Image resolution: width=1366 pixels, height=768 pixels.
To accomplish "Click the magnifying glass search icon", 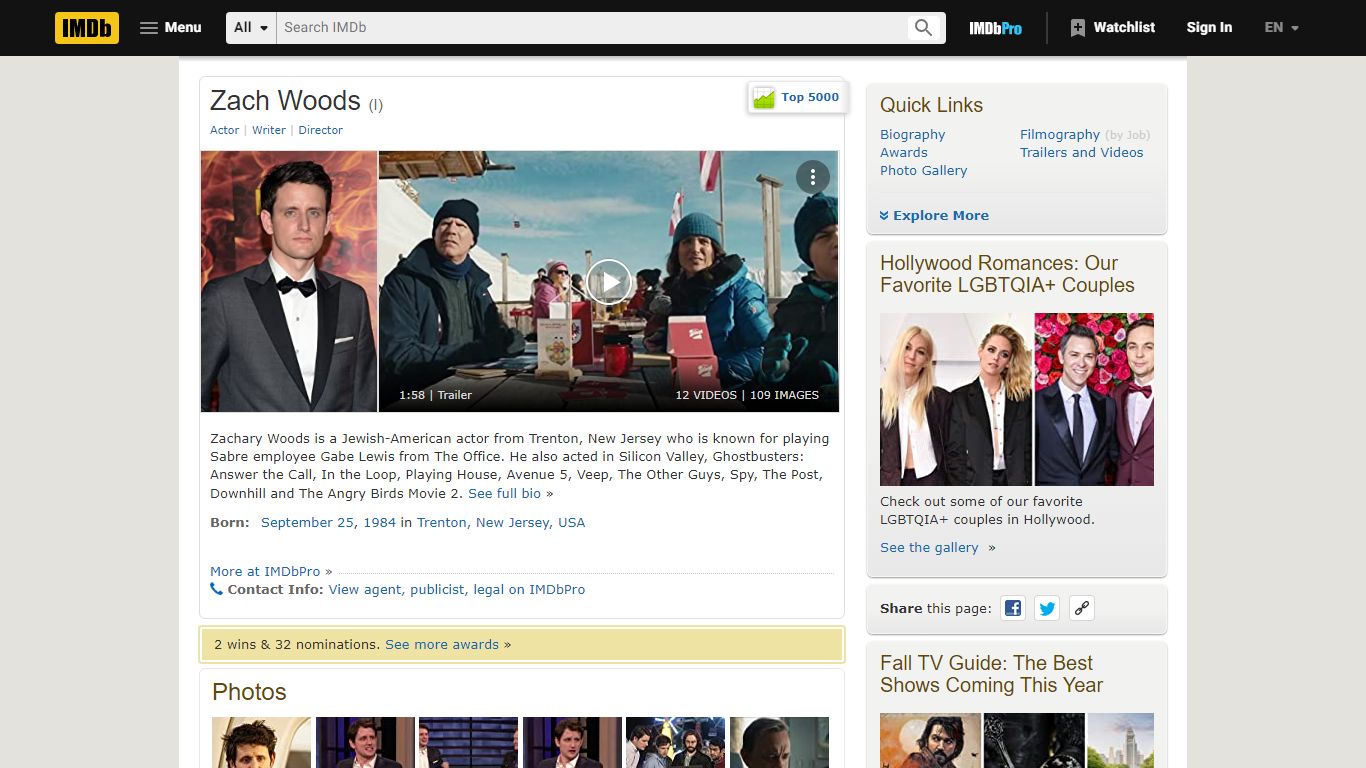I will click(924, 28).
